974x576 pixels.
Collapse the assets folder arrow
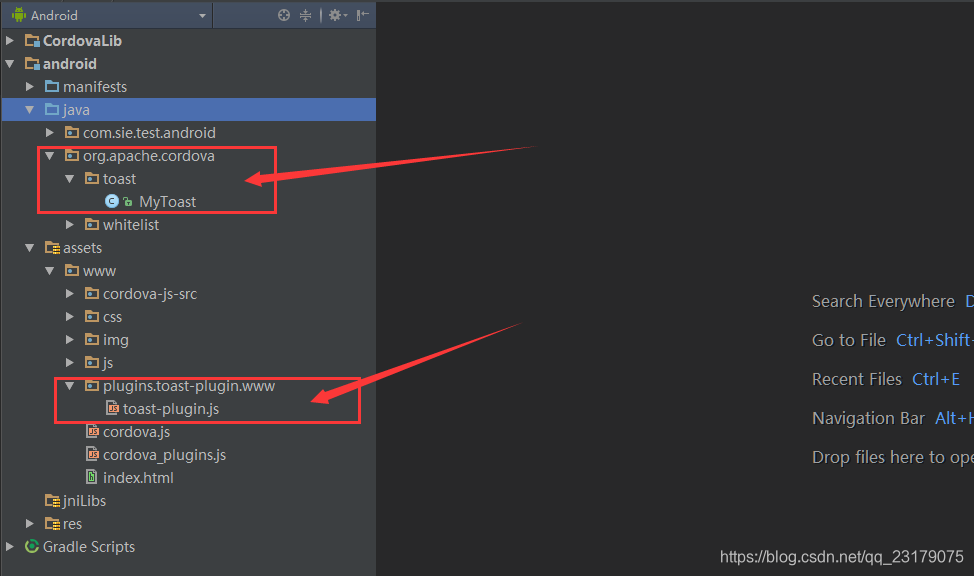click(x=30, y=248)
